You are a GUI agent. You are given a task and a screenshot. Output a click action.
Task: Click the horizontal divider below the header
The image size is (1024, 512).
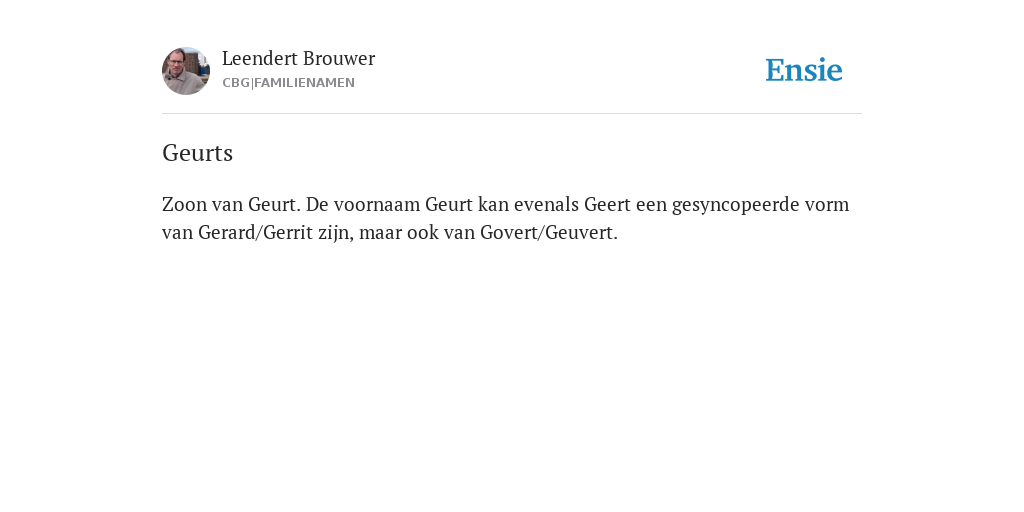tap(512, 114)
